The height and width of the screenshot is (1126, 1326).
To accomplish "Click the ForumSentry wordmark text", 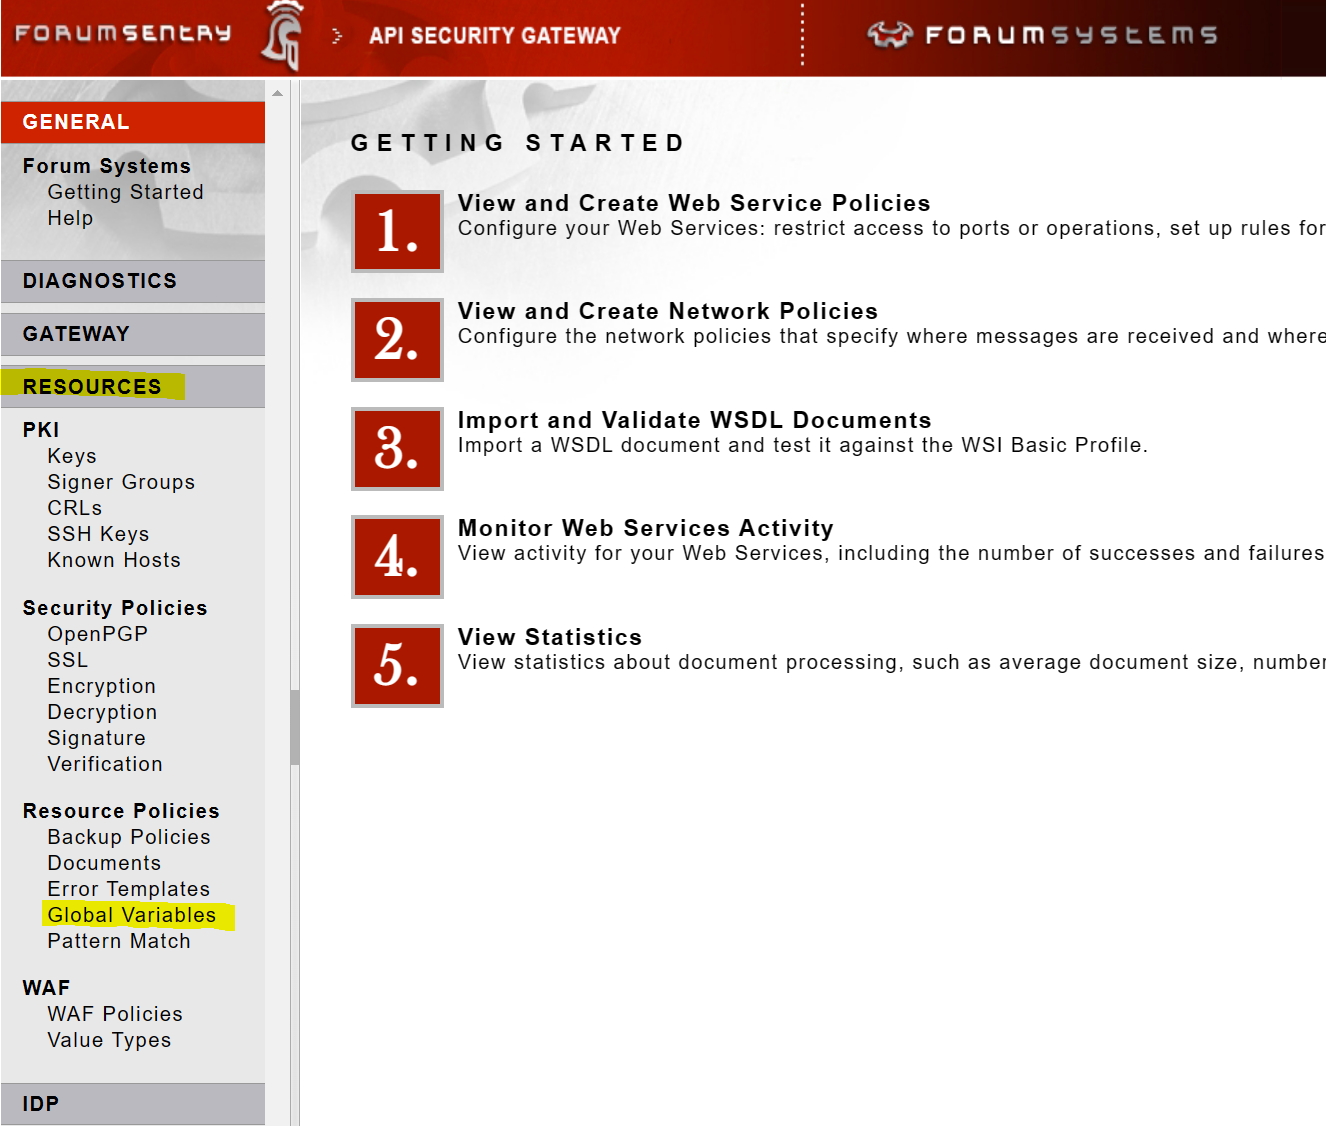I will [123, 33].
